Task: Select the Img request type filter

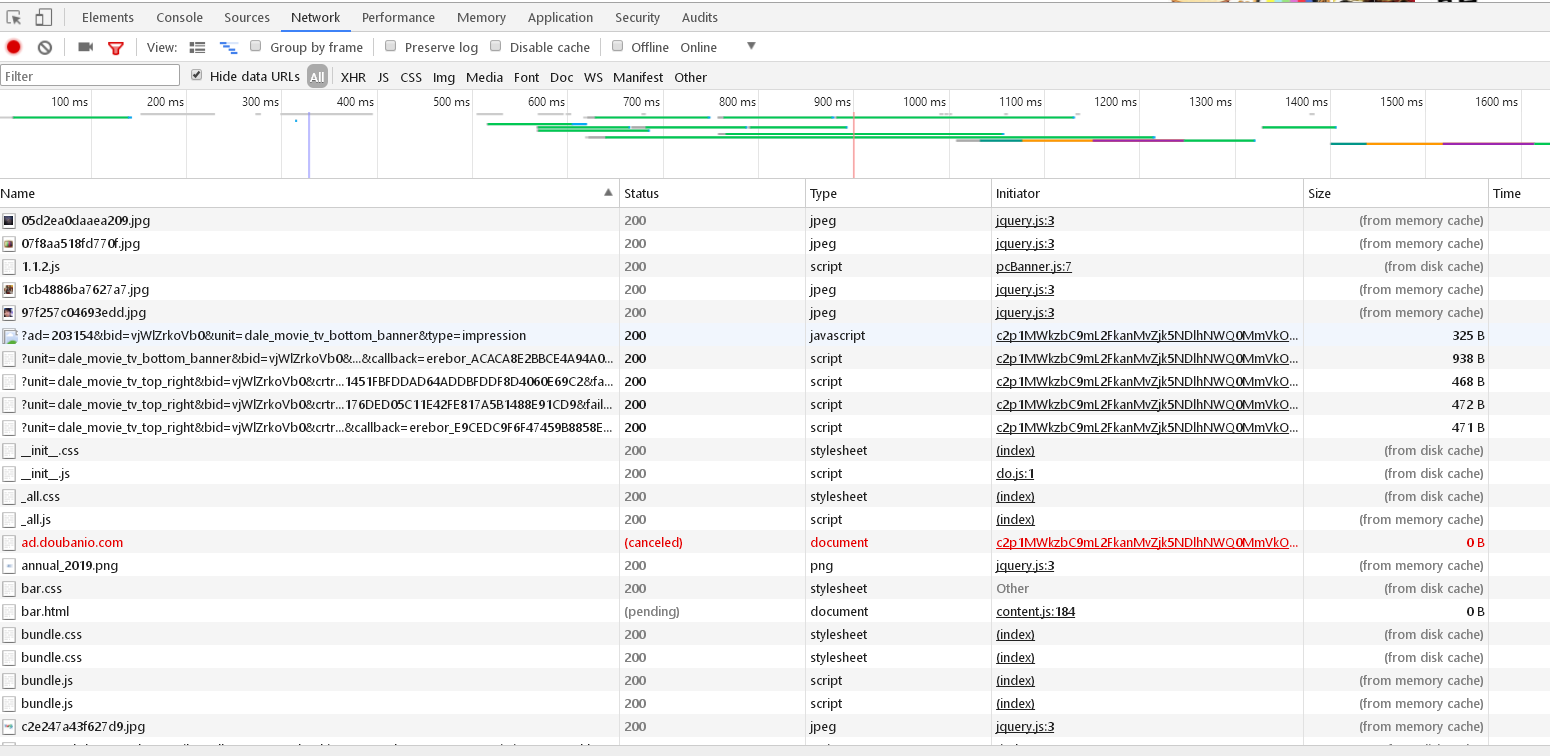Action: coord(443,77)
